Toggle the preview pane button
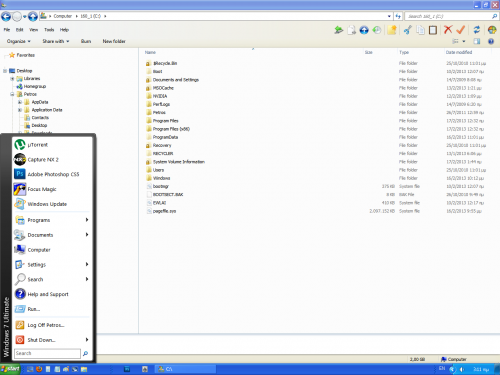Image resolution: width=500 pixels, height=375 pixels. point(477,41)
